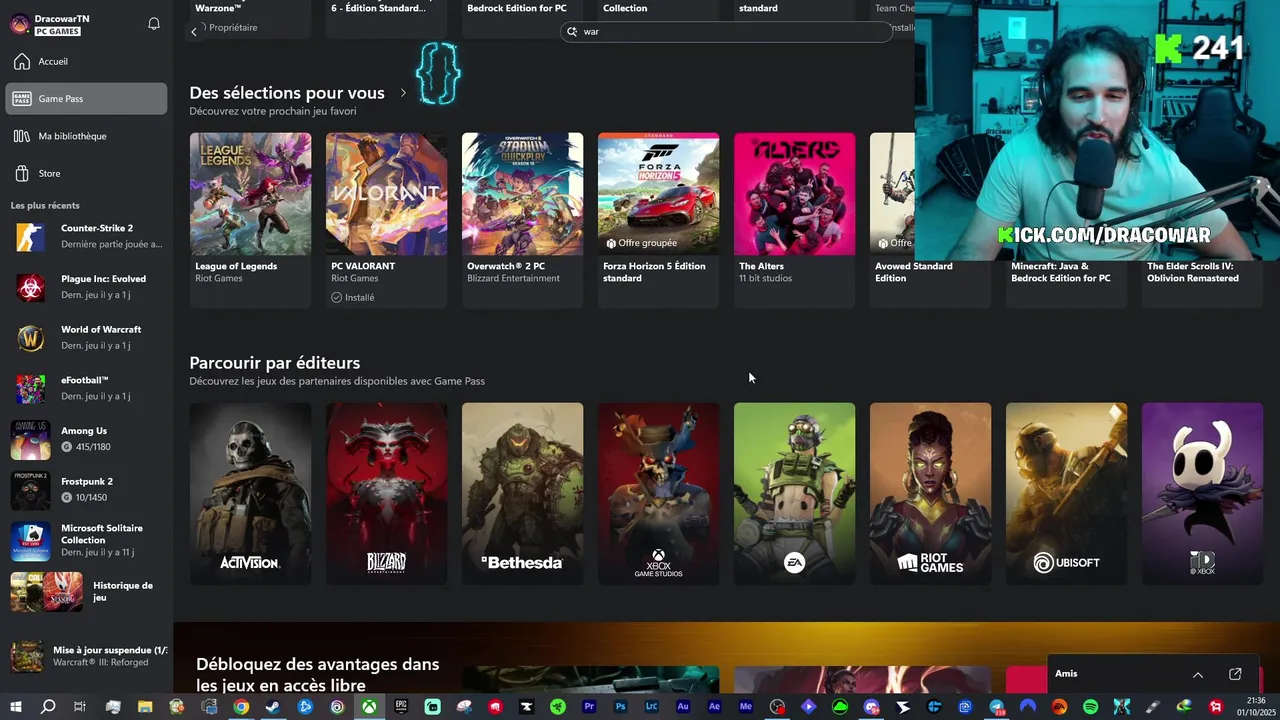Image resolution: width=1280 pixels, height=720 pixels.
Task: Open Ma bibliothèque in the sidebar
Action: [x=86, y=136]
